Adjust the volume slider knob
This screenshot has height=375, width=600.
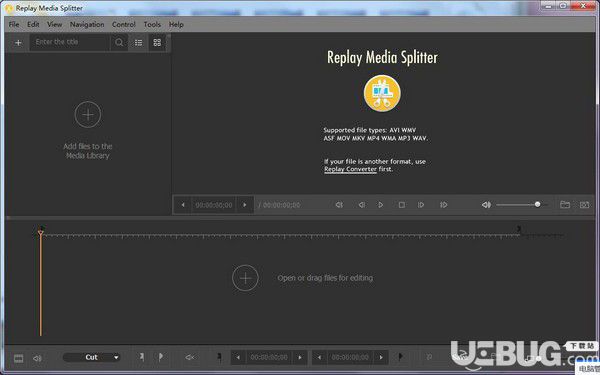pos(538,205)
